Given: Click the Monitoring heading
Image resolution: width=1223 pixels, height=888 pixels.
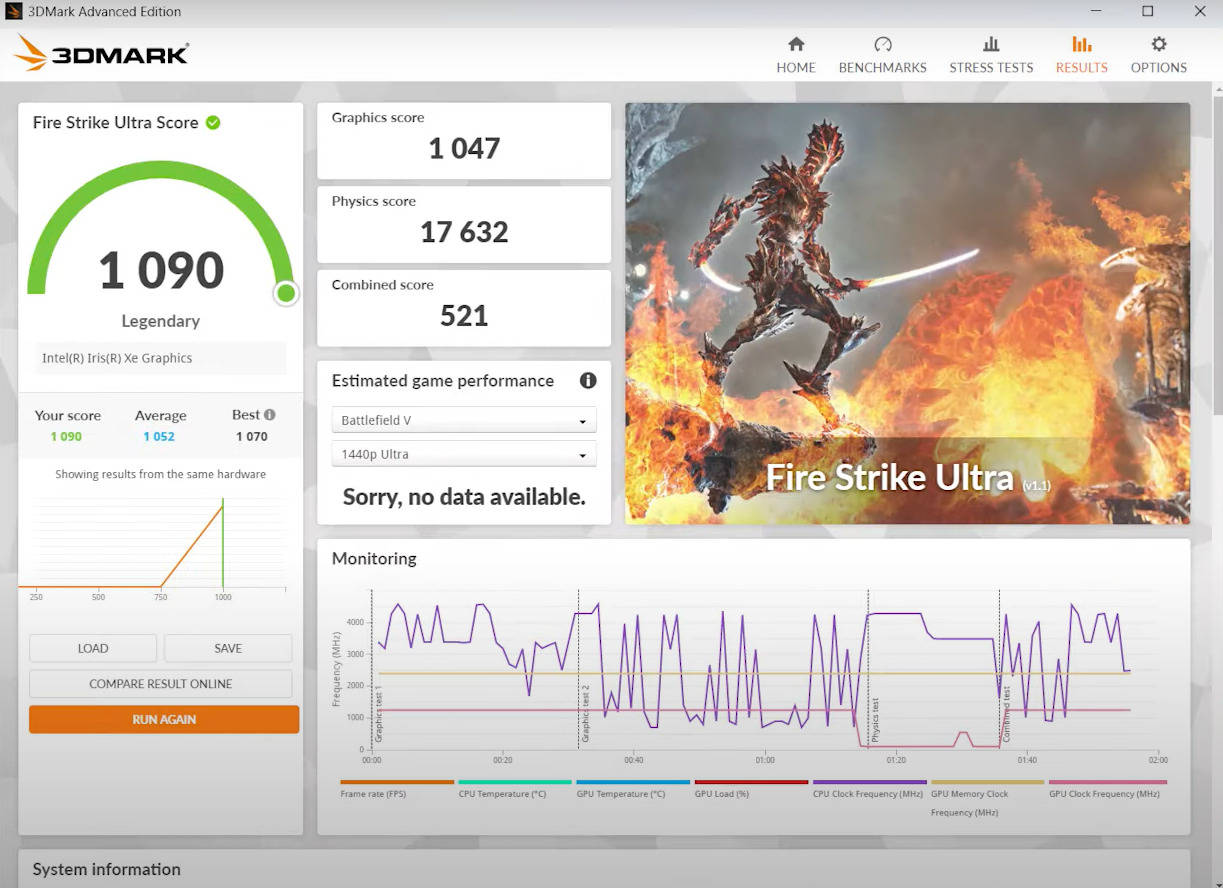Looking at the screenshot, I should coord(374,559).
